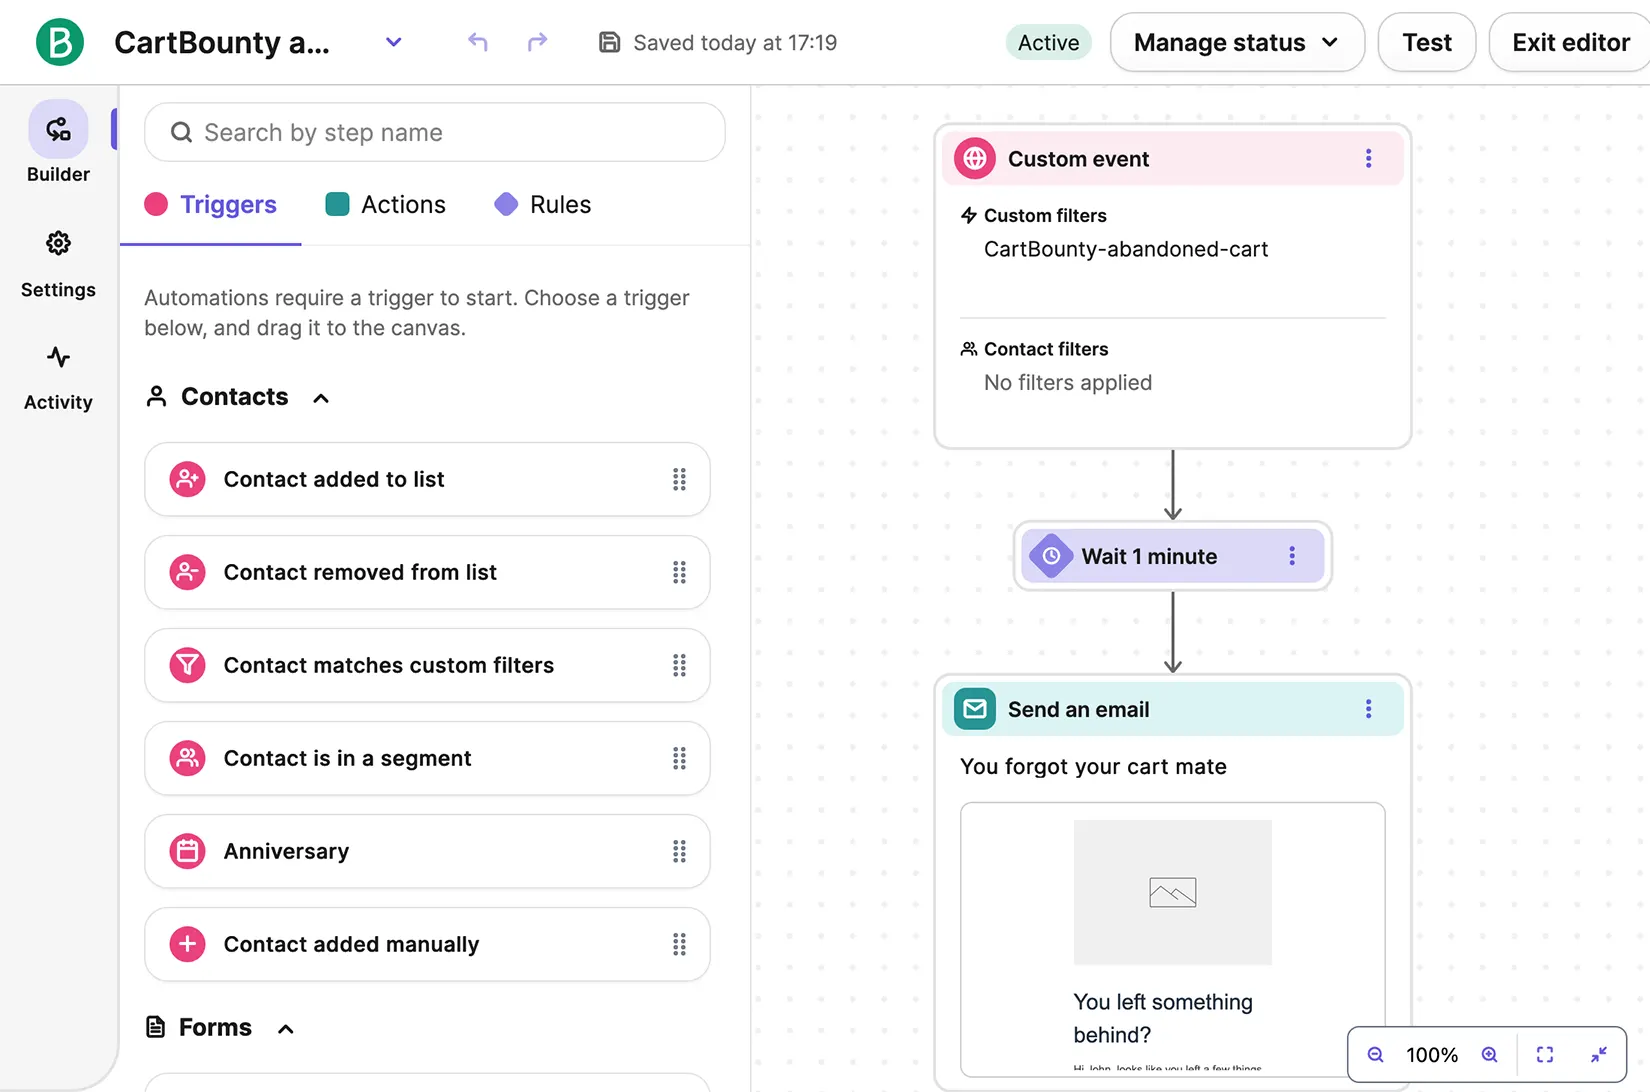Select Contact matches custom filters trigger
The height and width of the screenshot is (1092, 1650).
pos(427,665)
